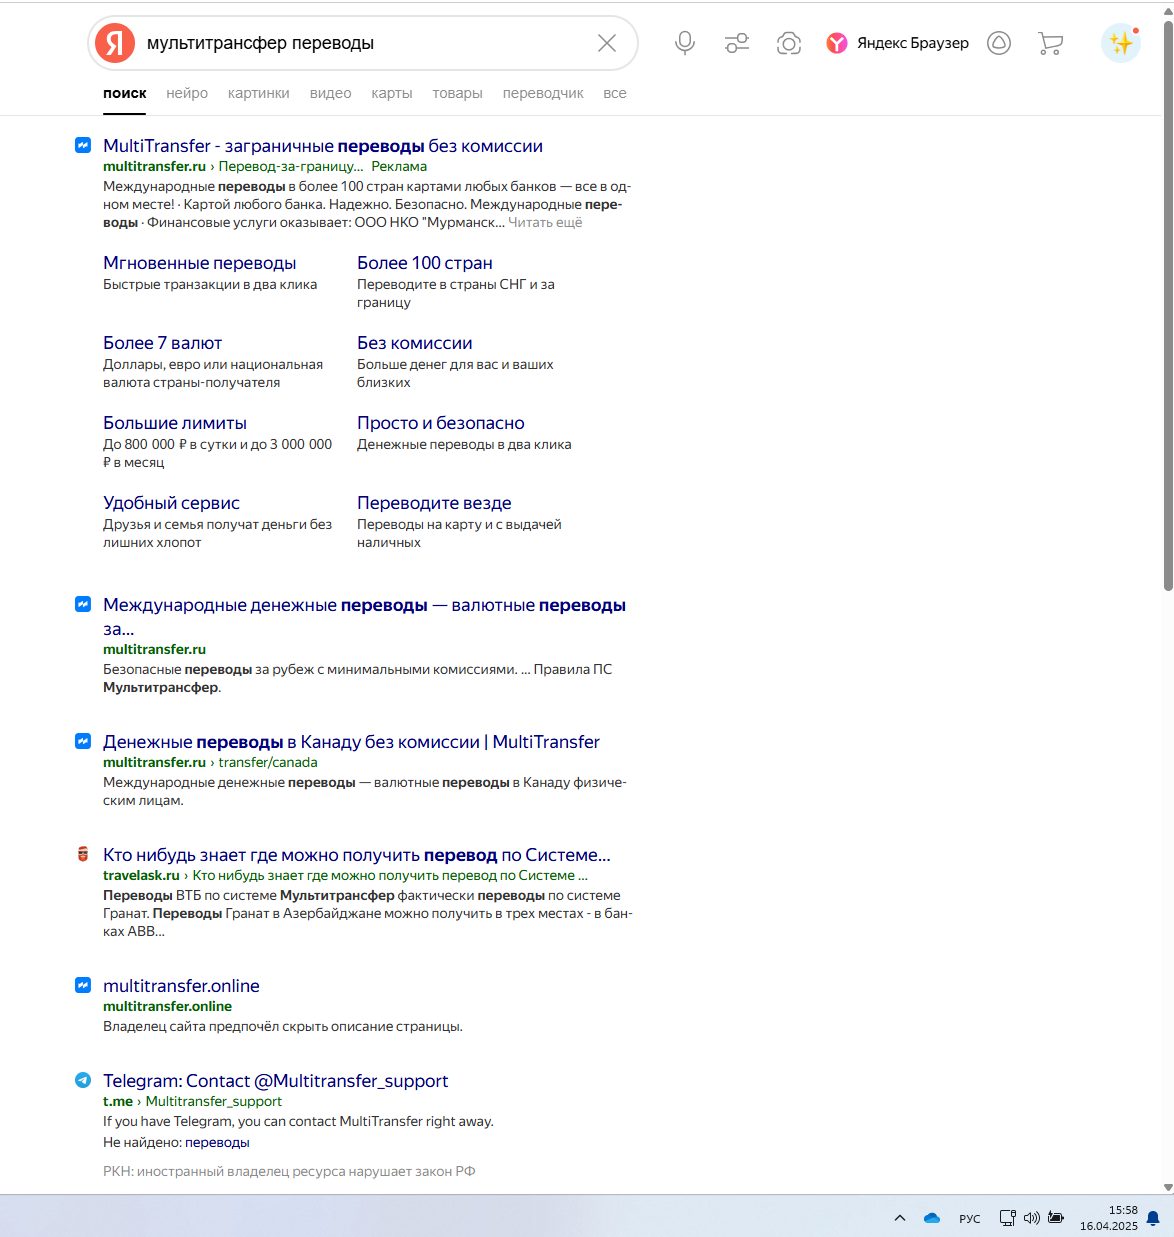Click travelask.ru favicon icon
This screenshot has height=1237, width=1174.
click(83, 854)
